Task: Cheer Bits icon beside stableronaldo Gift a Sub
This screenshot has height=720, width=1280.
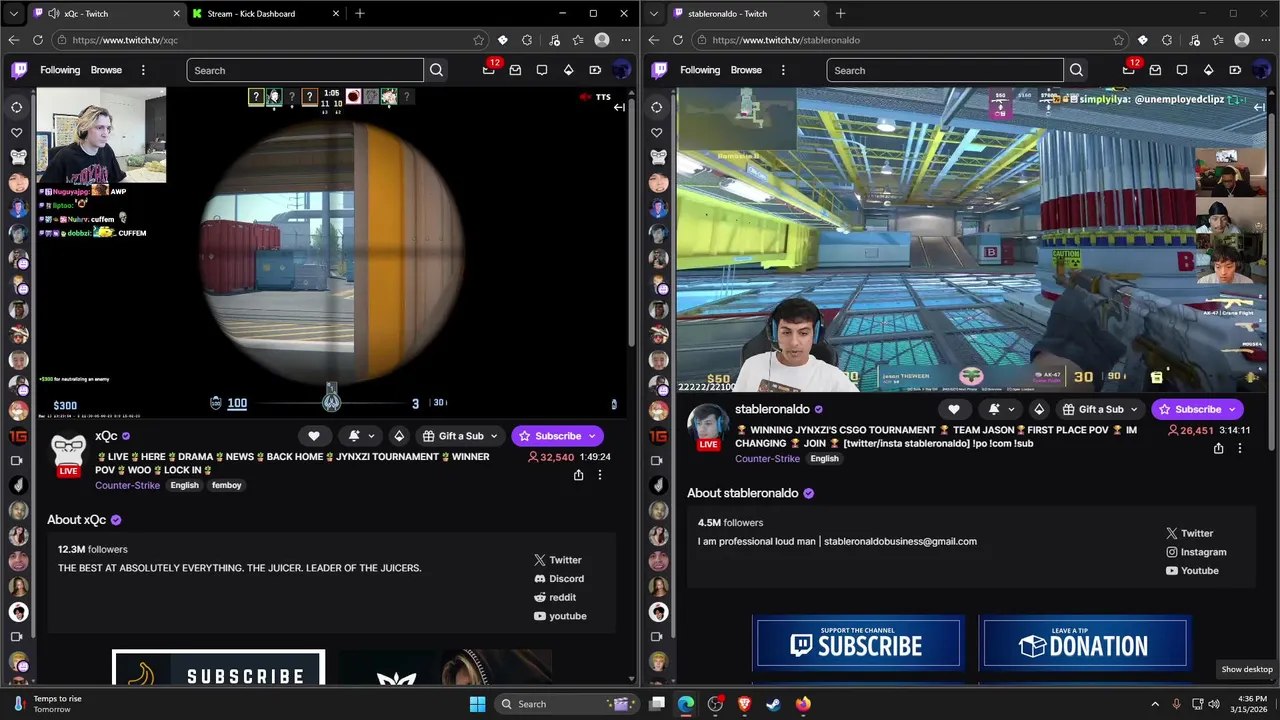Action: point(1039,409)
